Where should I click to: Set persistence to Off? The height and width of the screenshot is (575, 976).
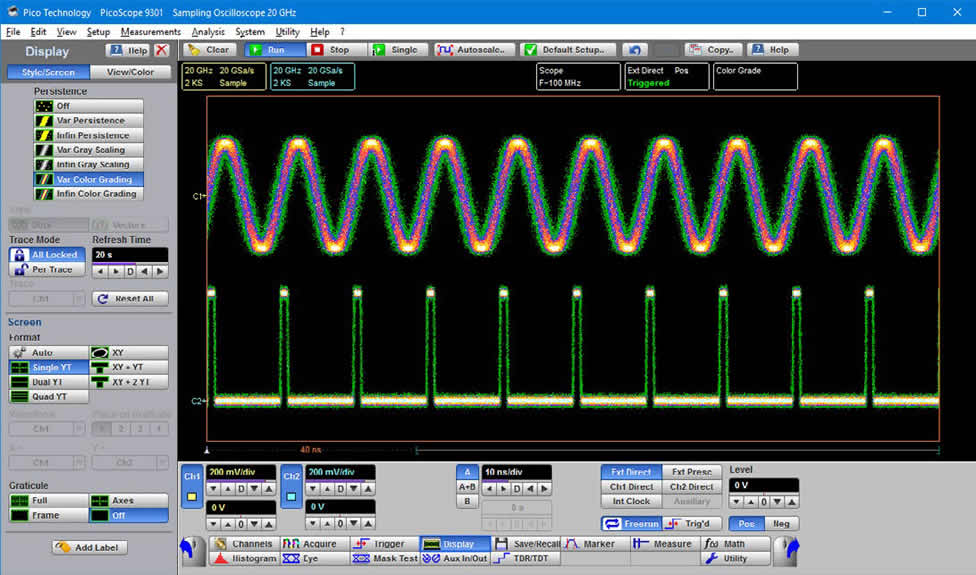(88, 106)
